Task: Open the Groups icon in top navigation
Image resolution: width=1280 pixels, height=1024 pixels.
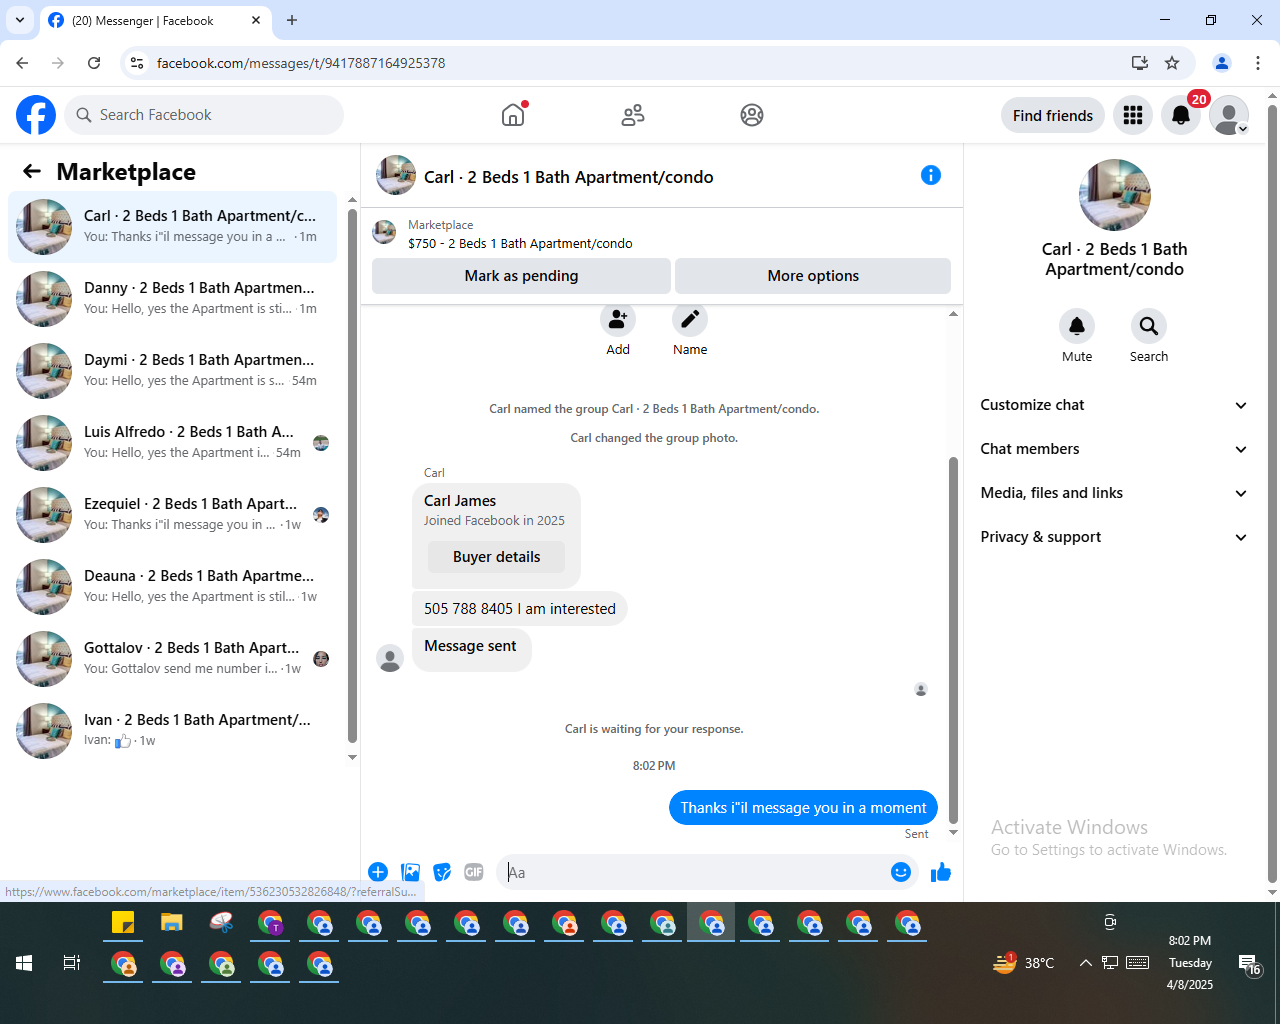Action: coord(752,115)
